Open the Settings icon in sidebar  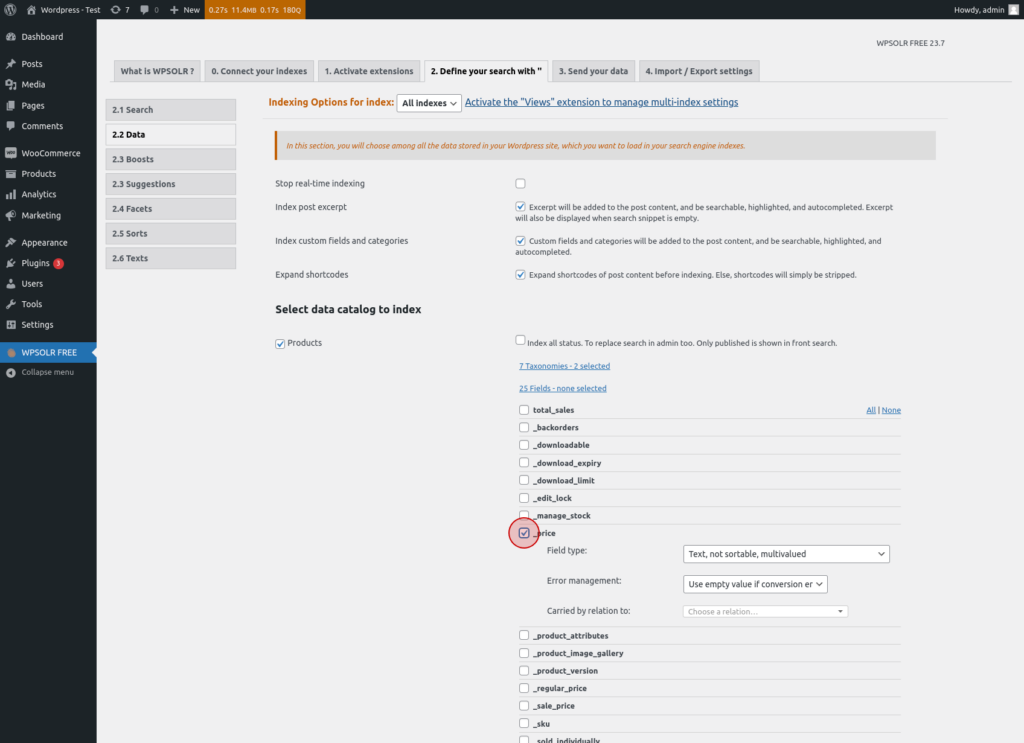click(10, 325)
